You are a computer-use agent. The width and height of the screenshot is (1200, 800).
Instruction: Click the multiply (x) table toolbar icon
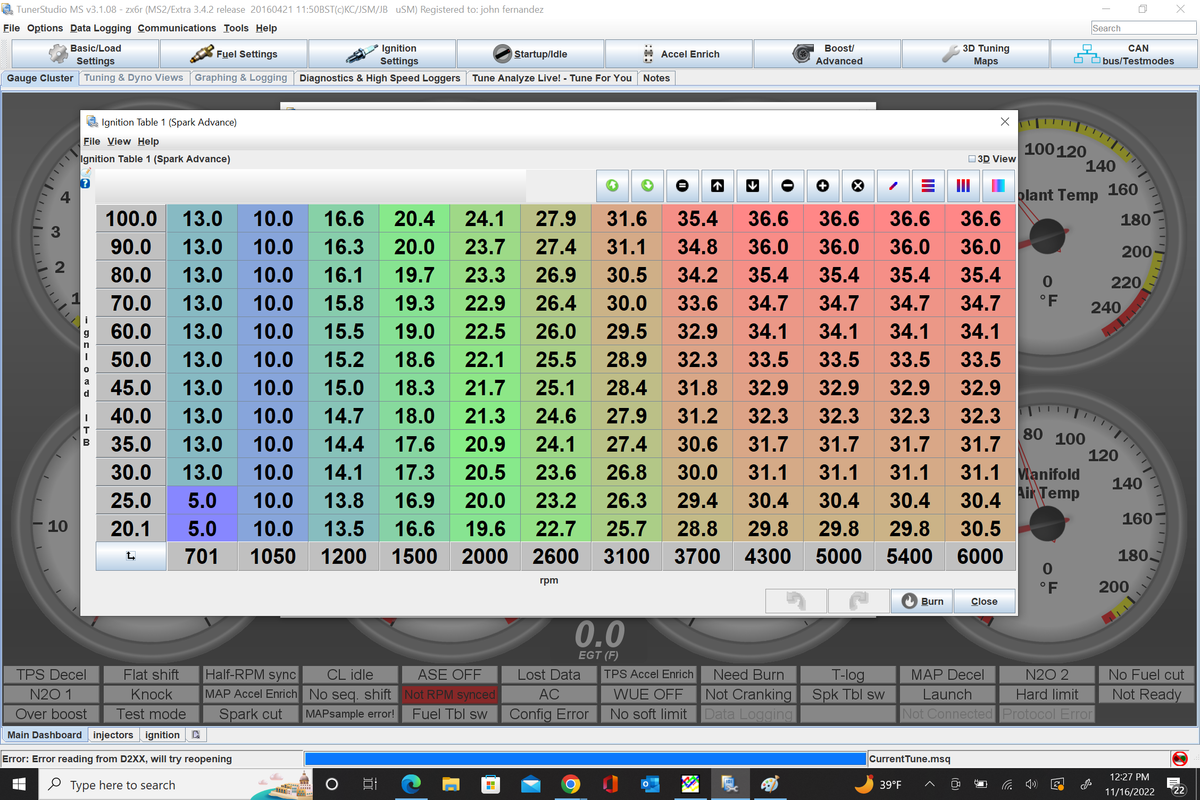[x=857, y=186]
